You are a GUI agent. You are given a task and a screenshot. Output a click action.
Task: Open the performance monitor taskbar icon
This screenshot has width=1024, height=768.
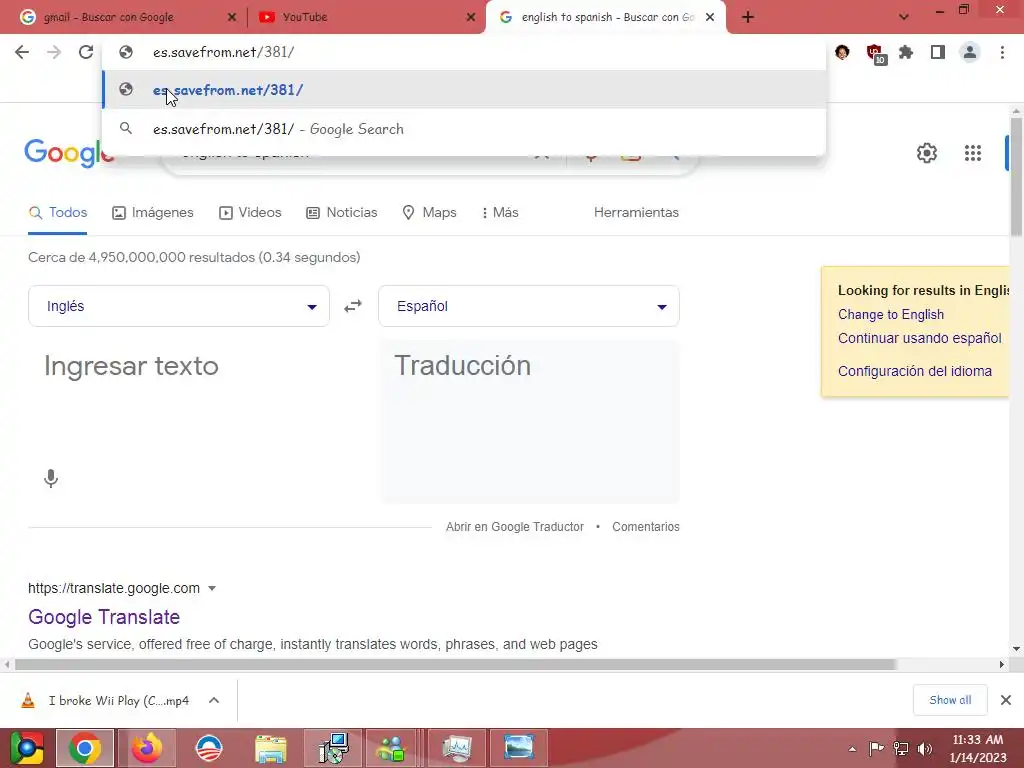point(457,748)
